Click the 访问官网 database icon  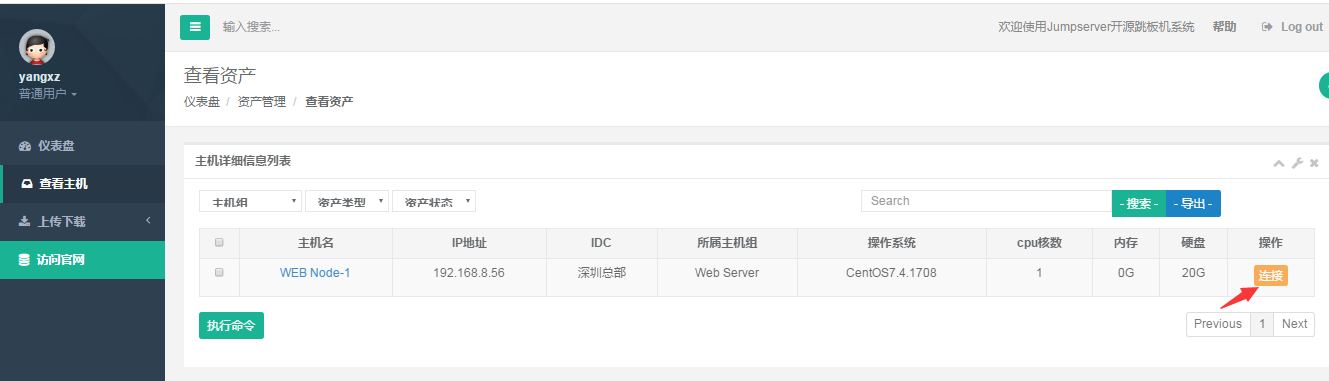(25, 260)
